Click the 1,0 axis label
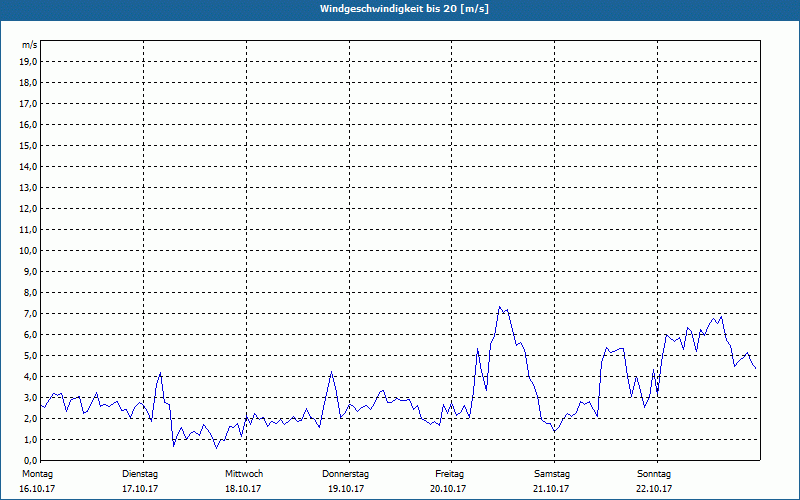Image resolution: width=800 pixels, height=500 pixels. (31, 440)
